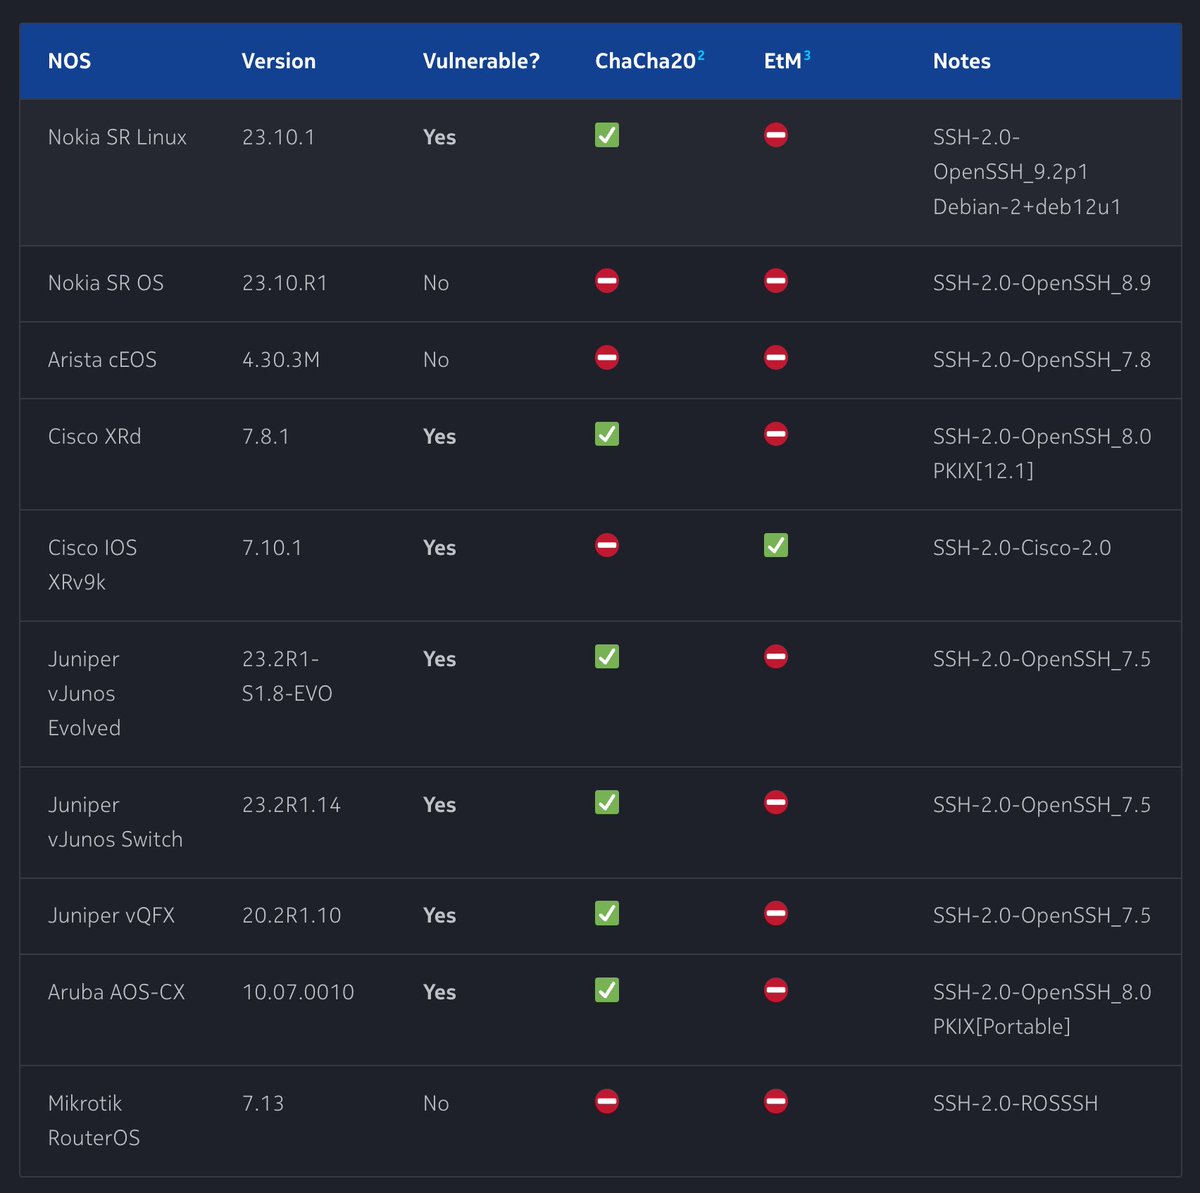Select the Mikrotik RouterOS name cell
Viewport: 1200px width, 1193px height.
[x=94, y=1120]
